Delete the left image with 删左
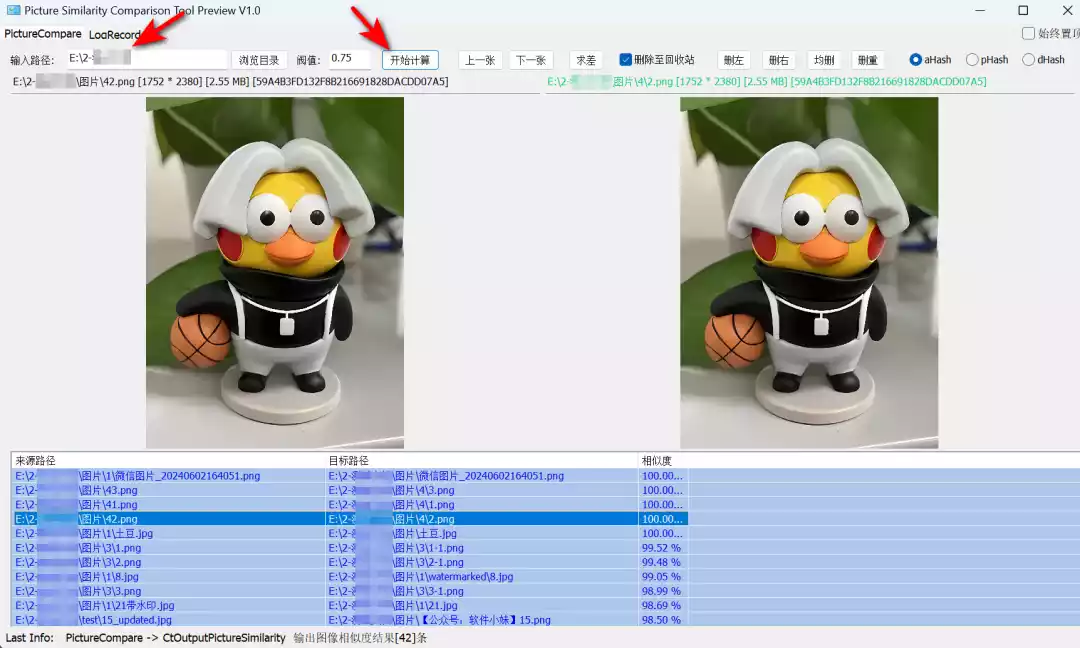Image resolution: width=1080 pixels, height=648 pixels. 734,60
